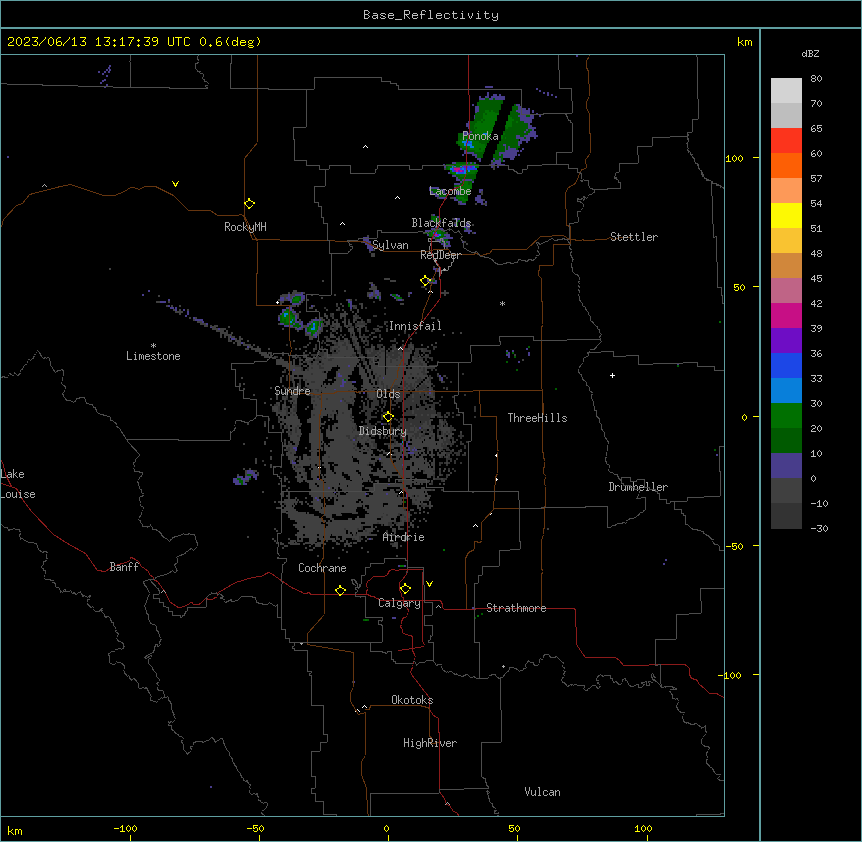Click the light grey 70-80 dBZ swatch
The height and width of the screenshot is (842, 862).
[x=786, y=91]
